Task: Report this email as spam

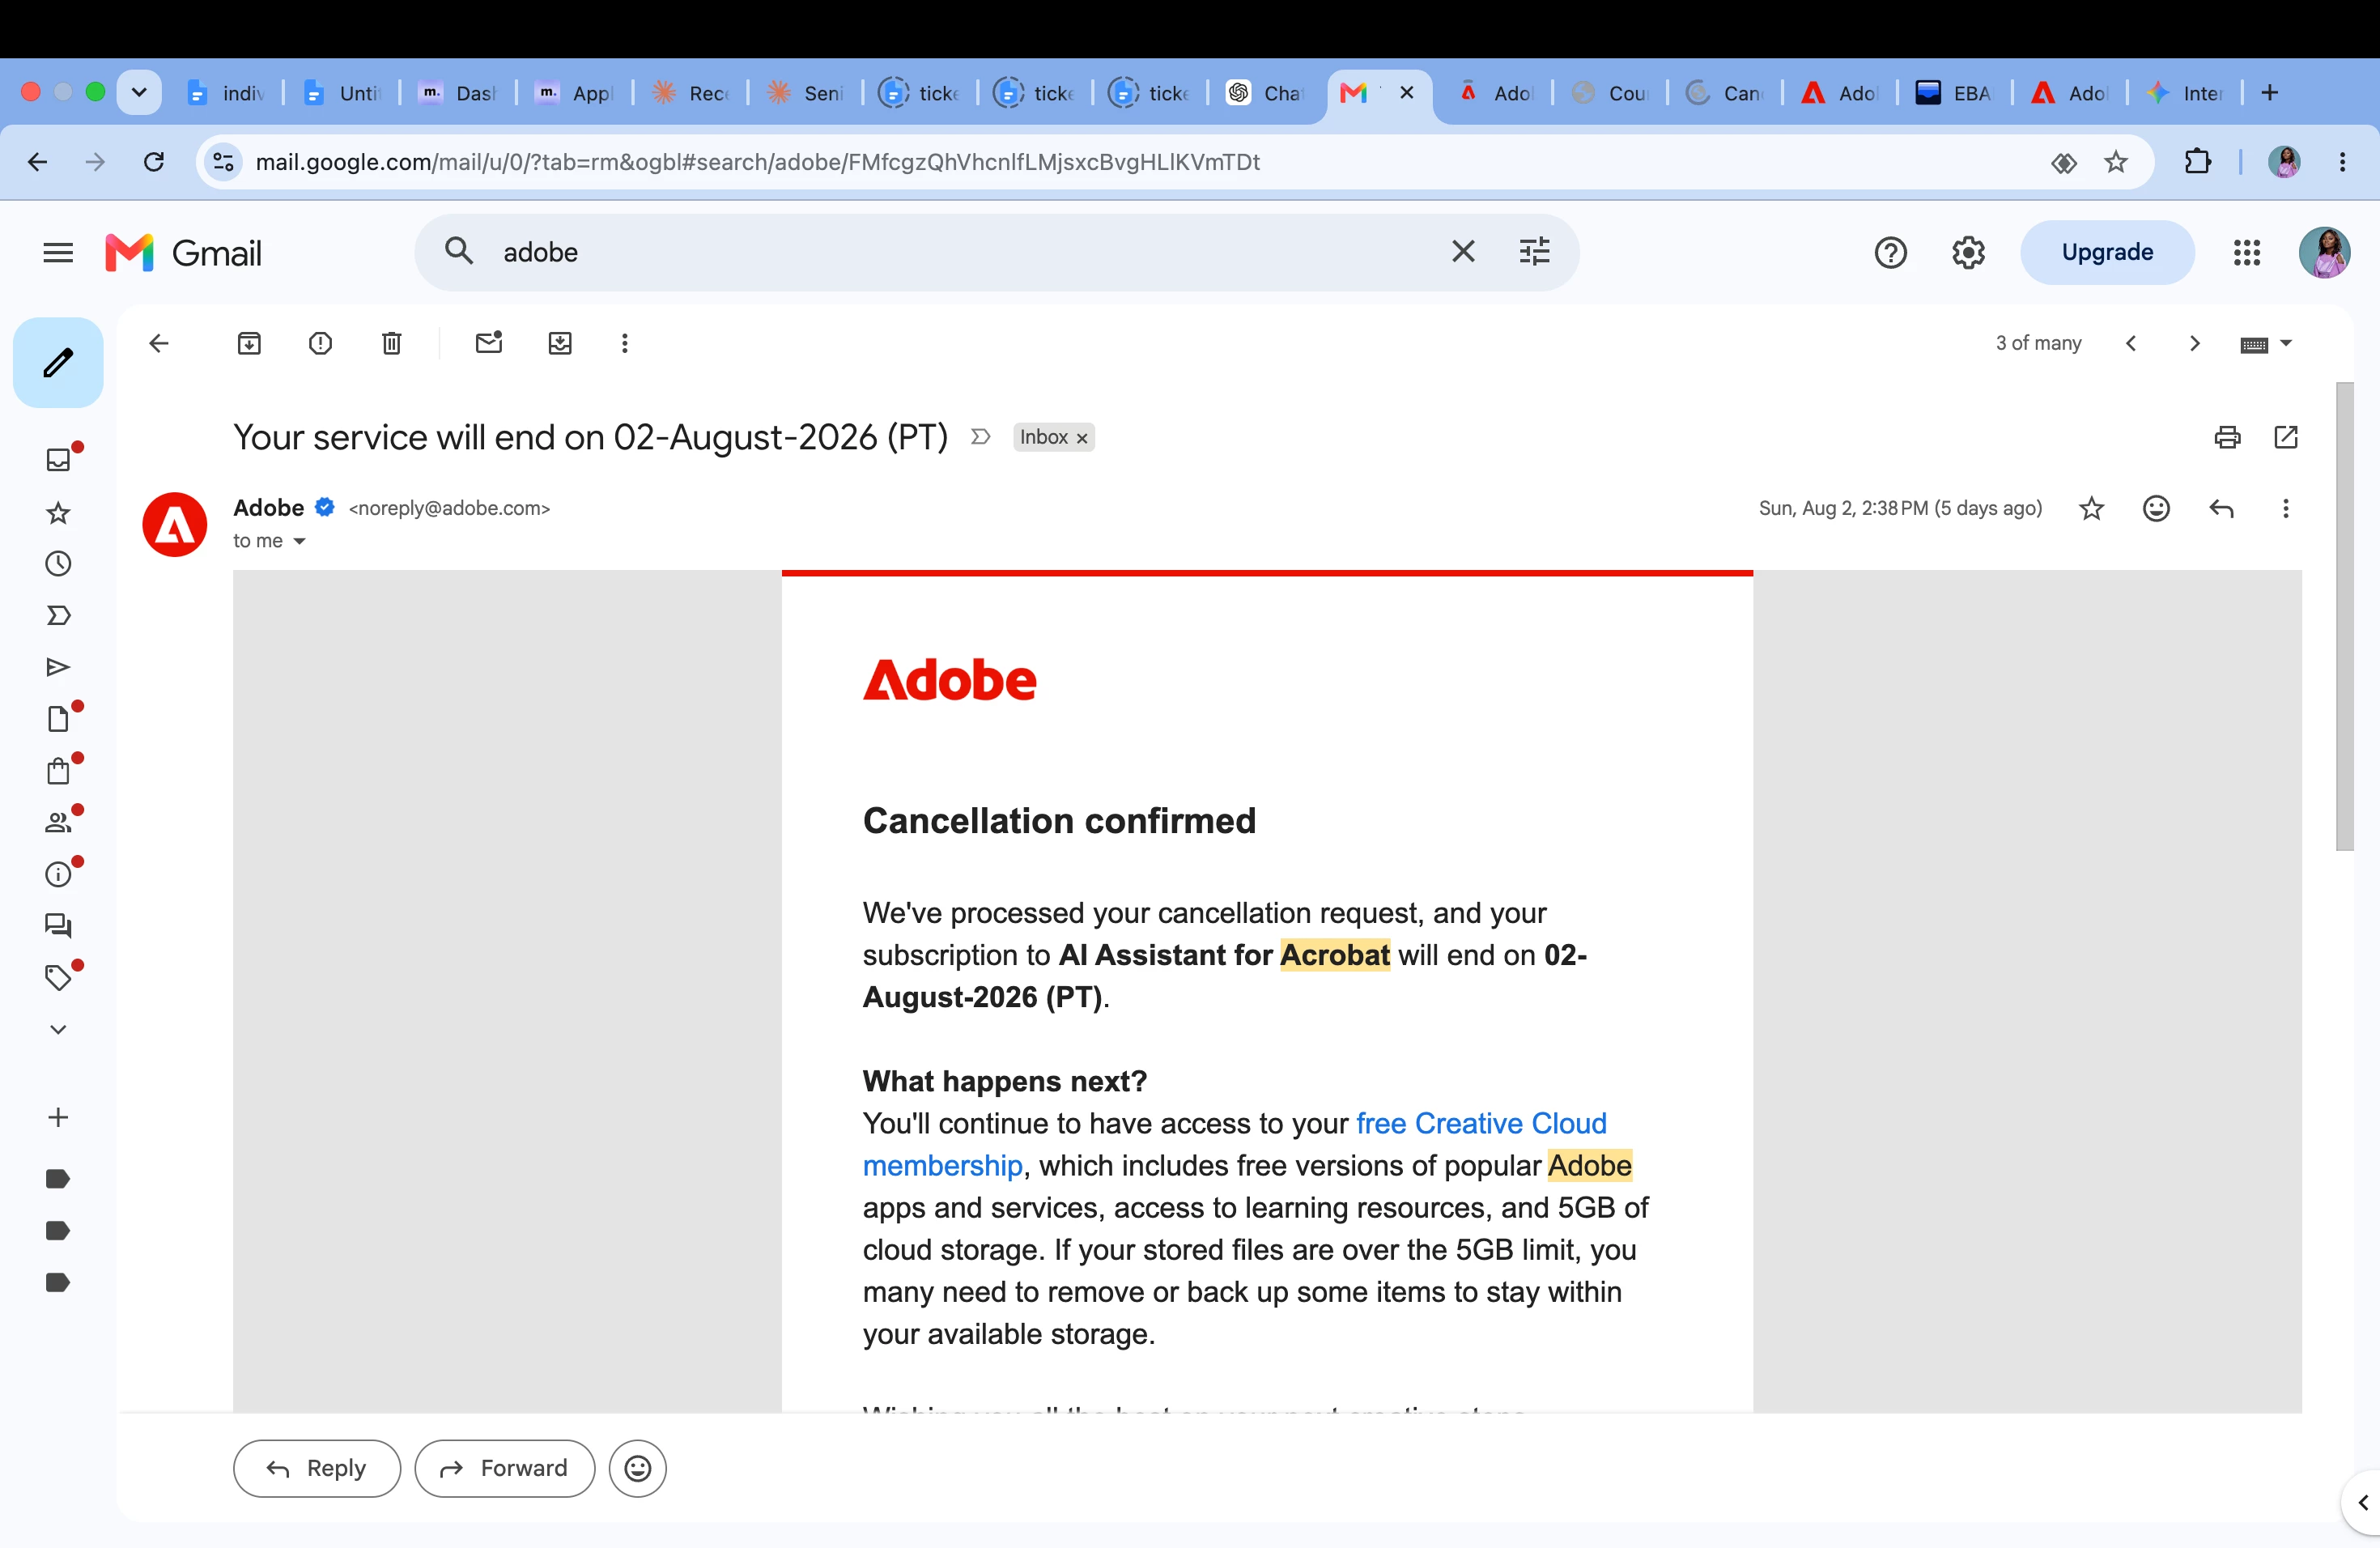Action: pos(320,344)
